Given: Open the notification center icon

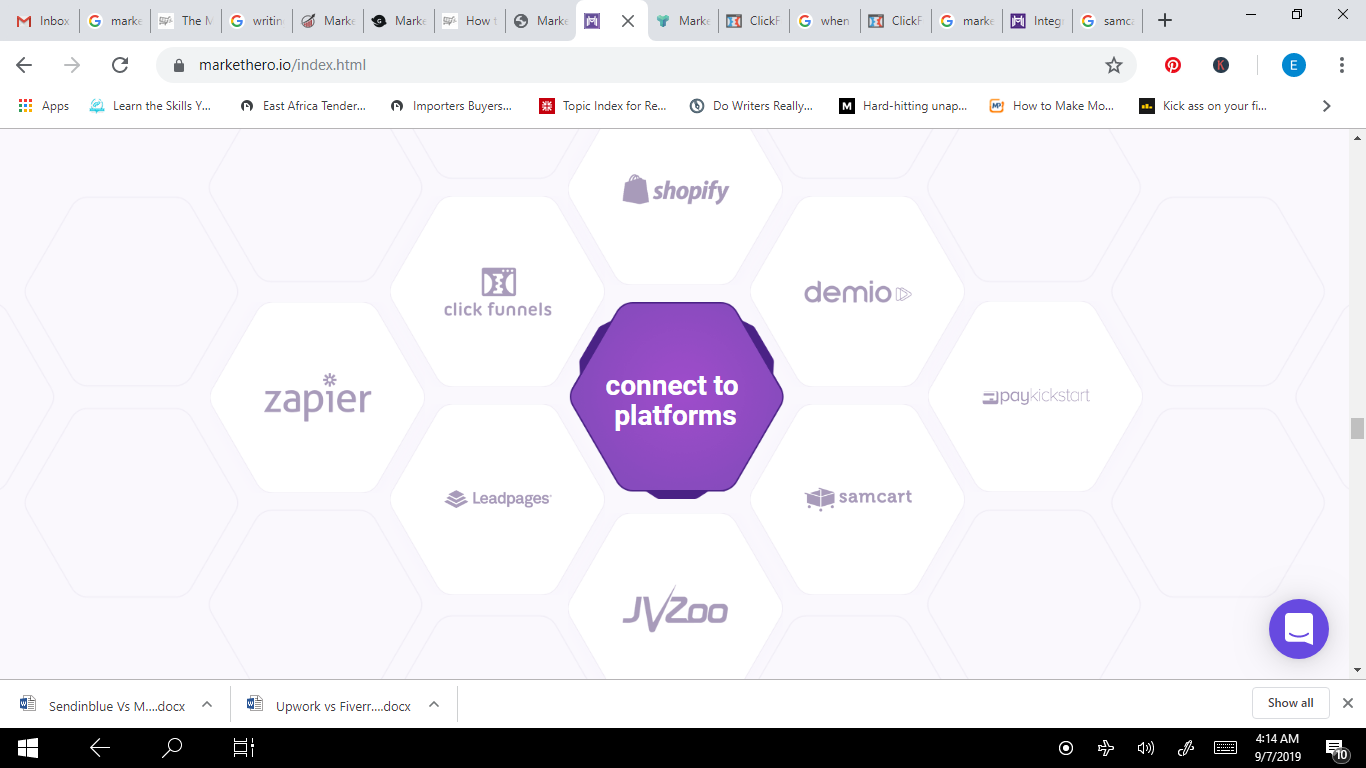Looking at the screenshot, I should pos(1336,748).
